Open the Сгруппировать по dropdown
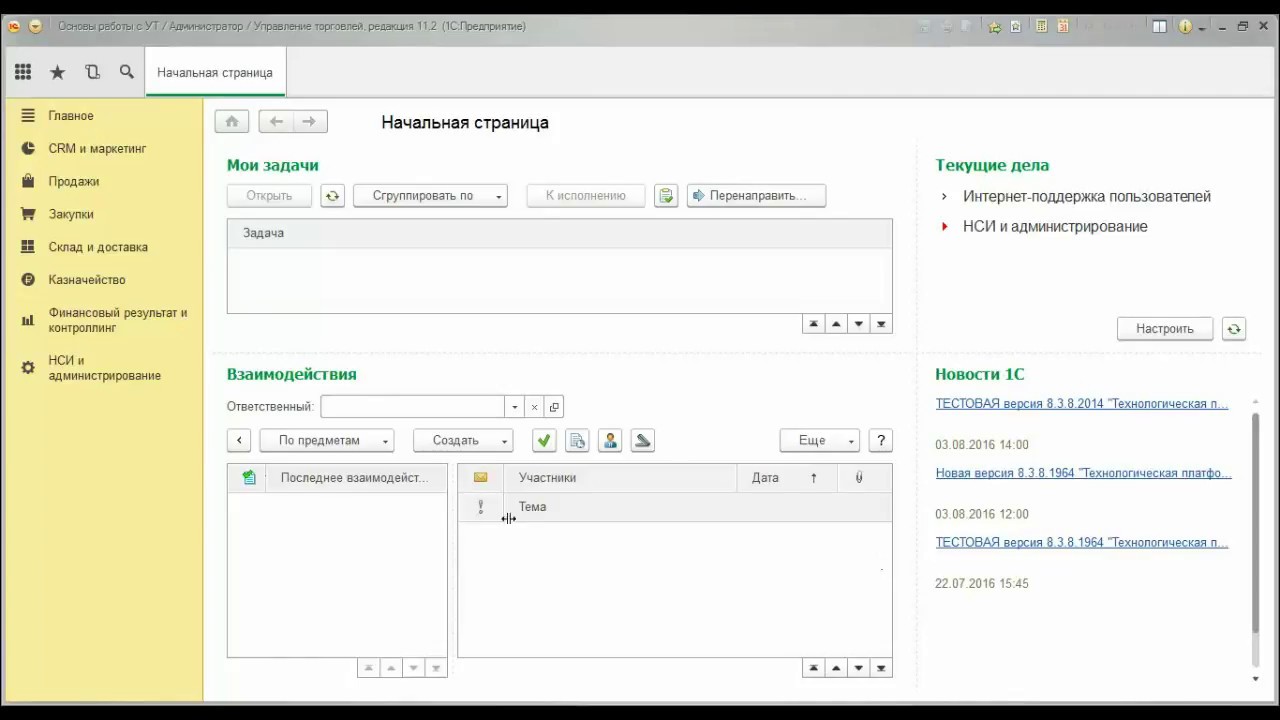This screenshot has width=1280, height=720. (x=431, y=196)
